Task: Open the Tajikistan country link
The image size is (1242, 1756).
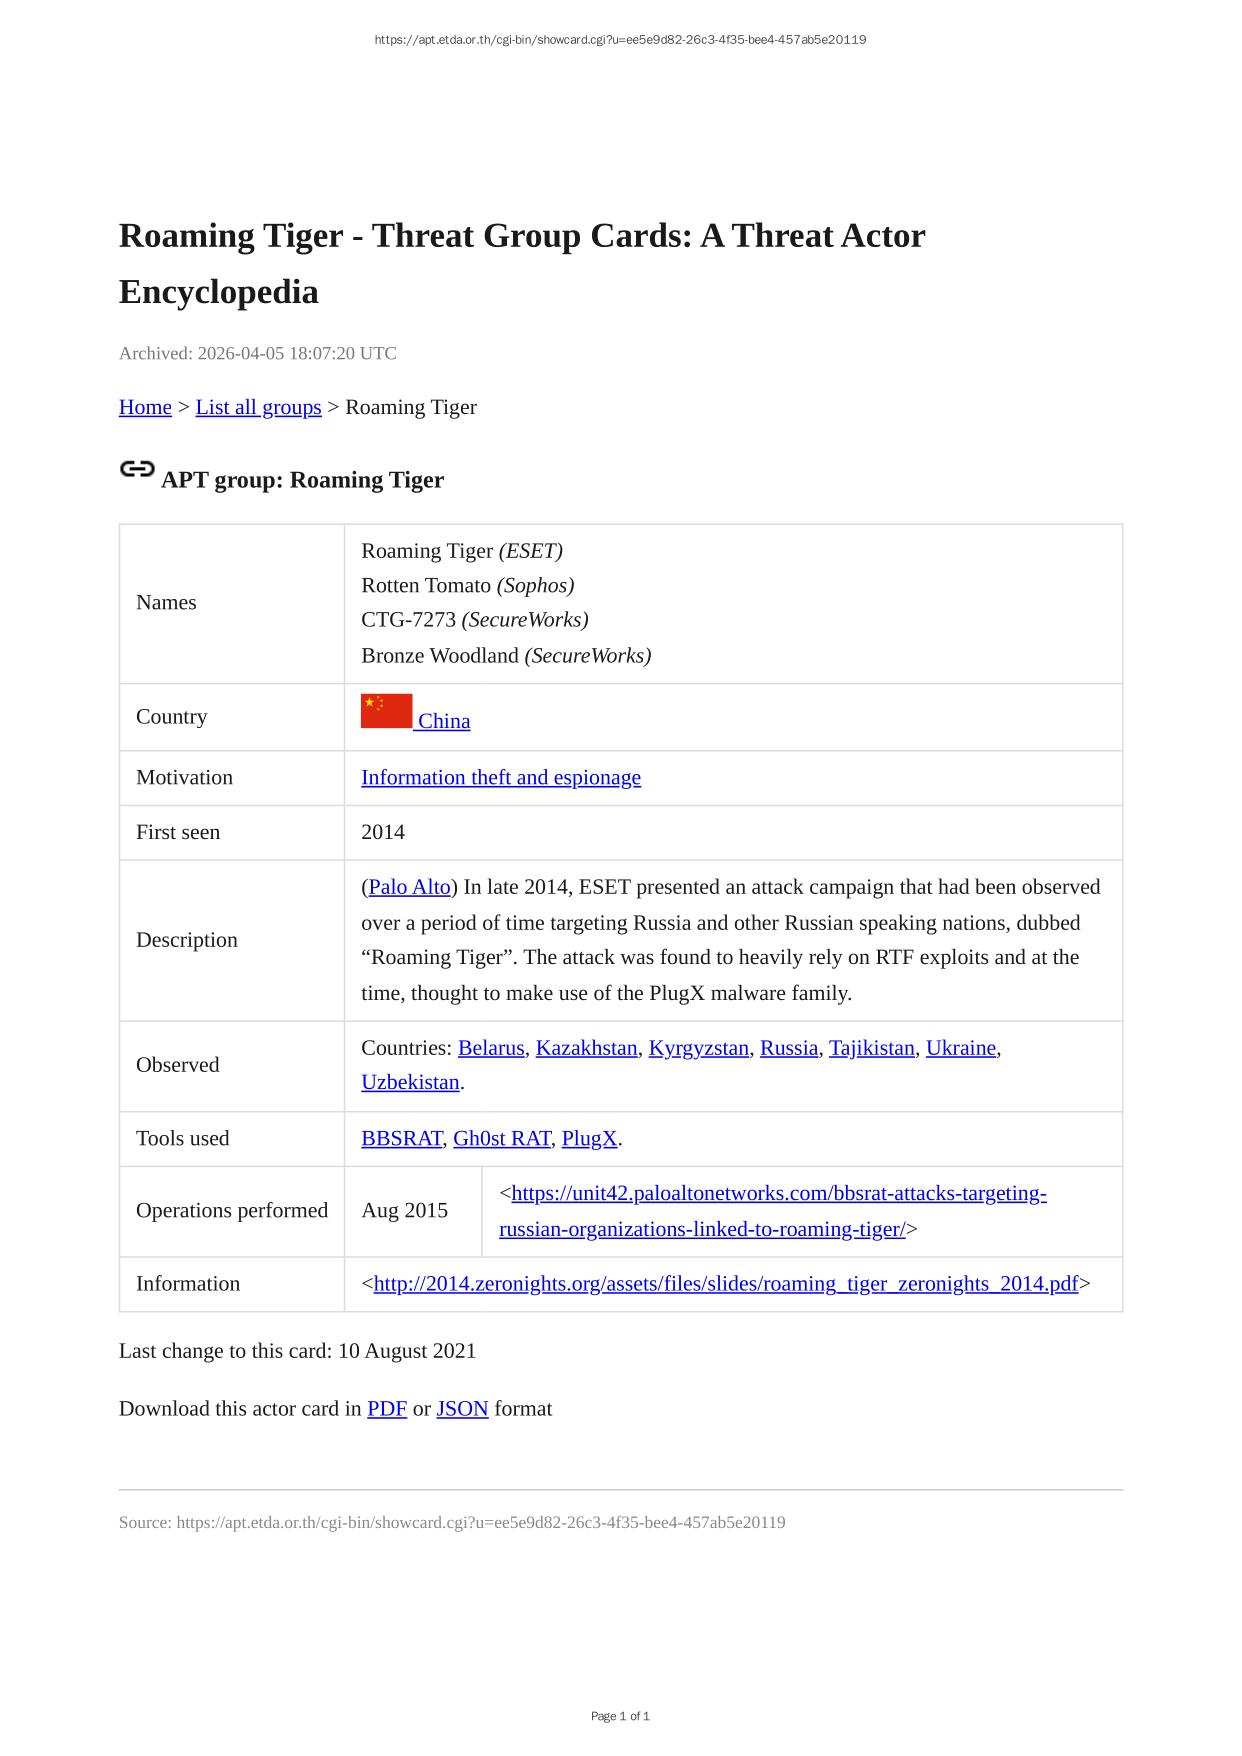Action: [871, 1048]
